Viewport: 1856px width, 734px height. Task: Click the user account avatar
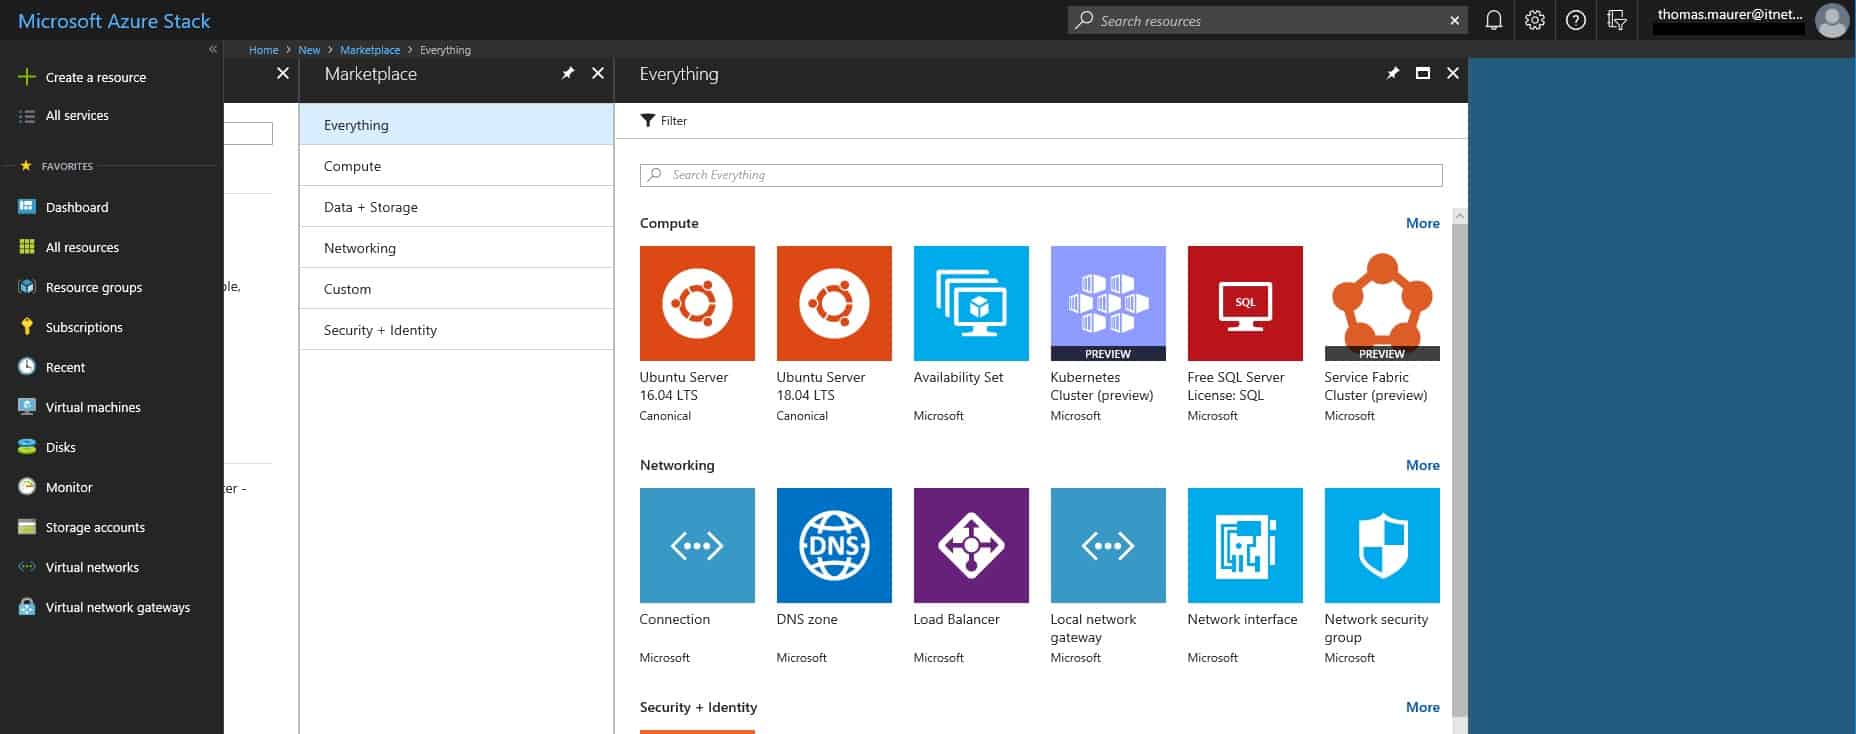1832,20
